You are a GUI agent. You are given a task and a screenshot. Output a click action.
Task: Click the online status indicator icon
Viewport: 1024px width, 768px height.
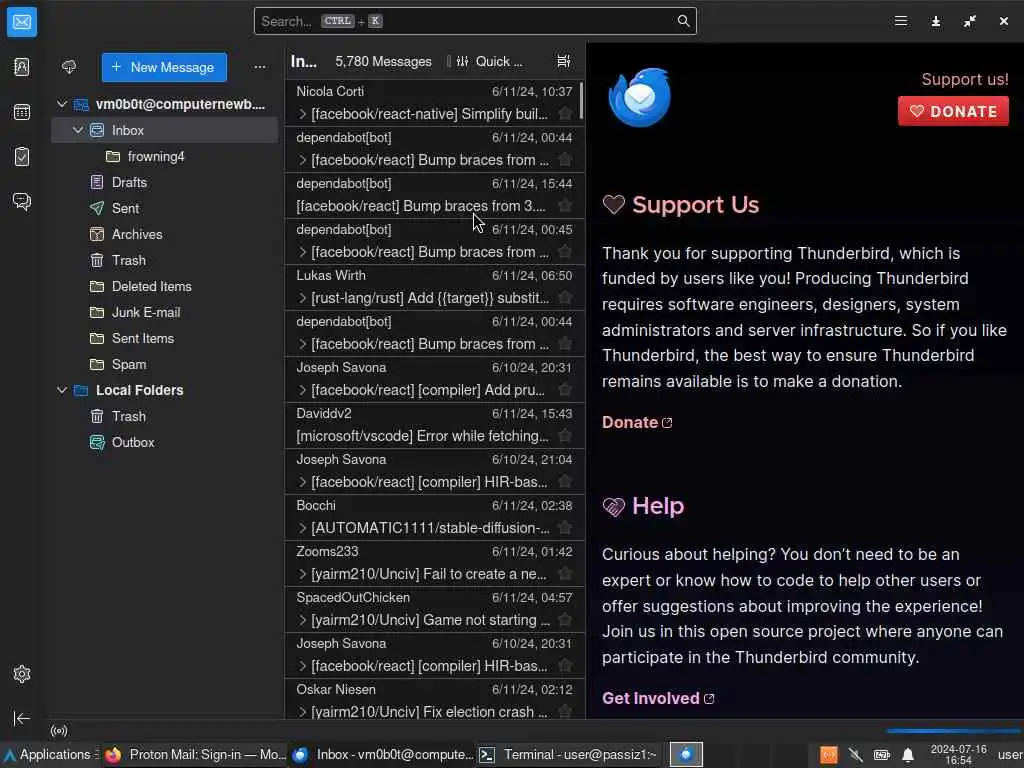point(59,731)
